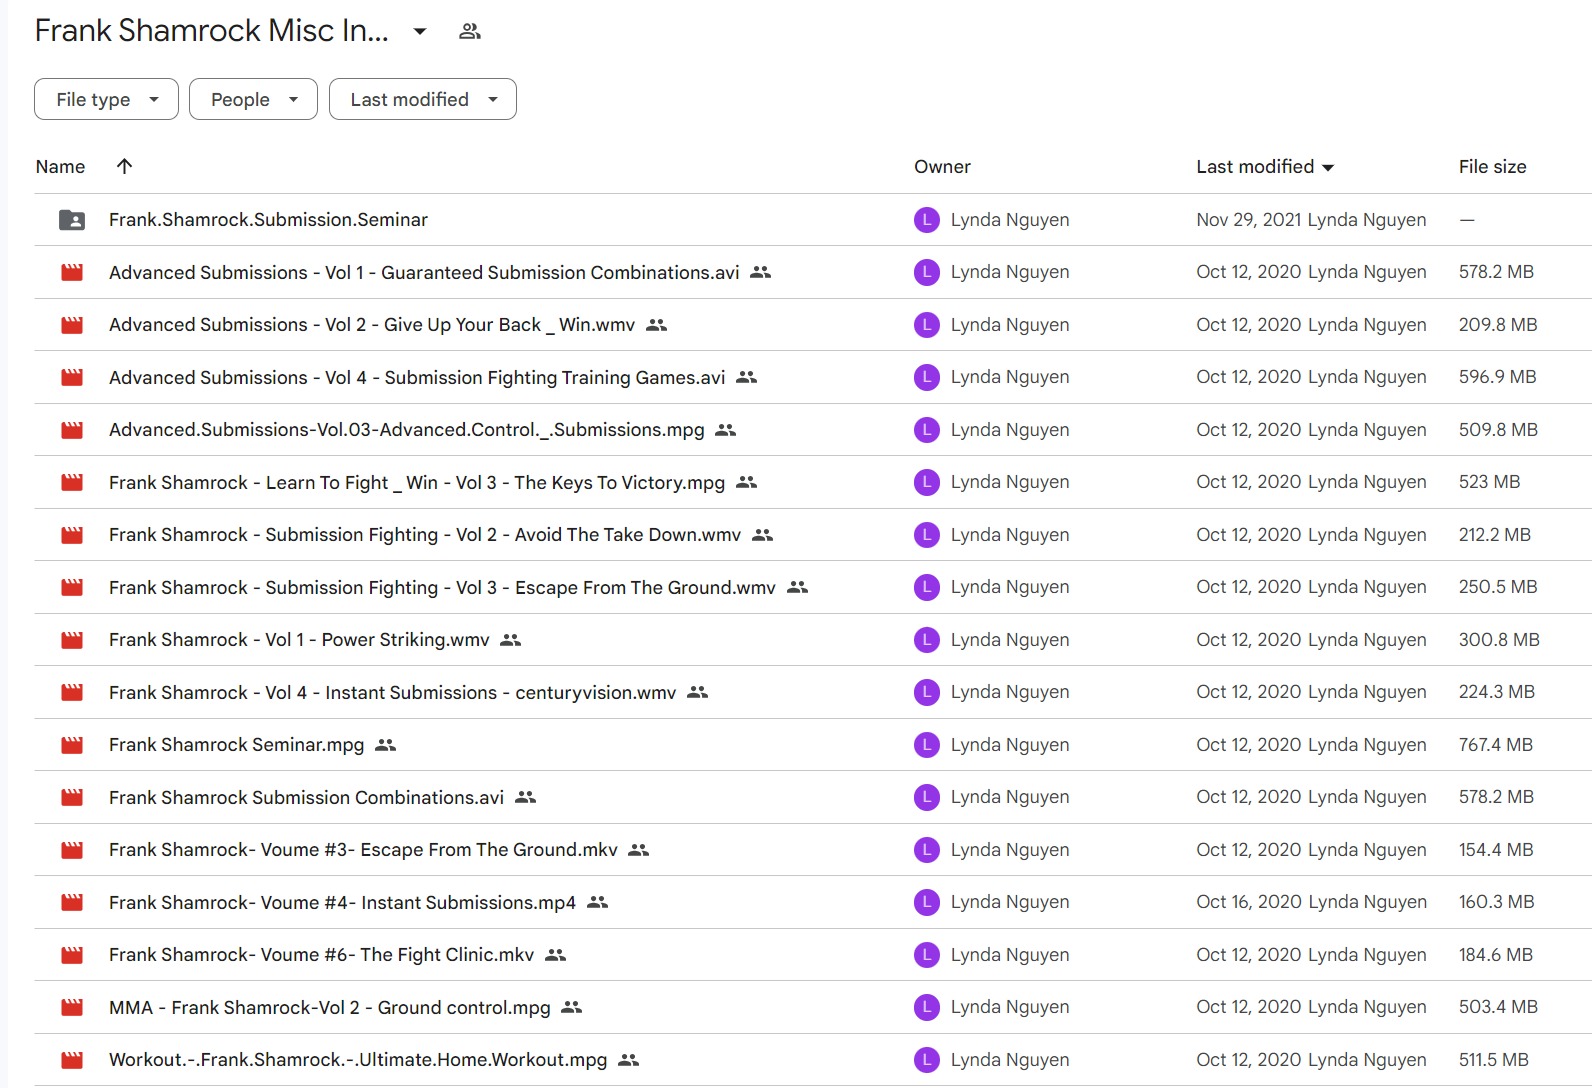Select Submission Fighting - Vol 3 - Escape From The Ground.wmv
This screenshot has width=1592, height=1088.
pyautogui.click(x=442, y=587)
